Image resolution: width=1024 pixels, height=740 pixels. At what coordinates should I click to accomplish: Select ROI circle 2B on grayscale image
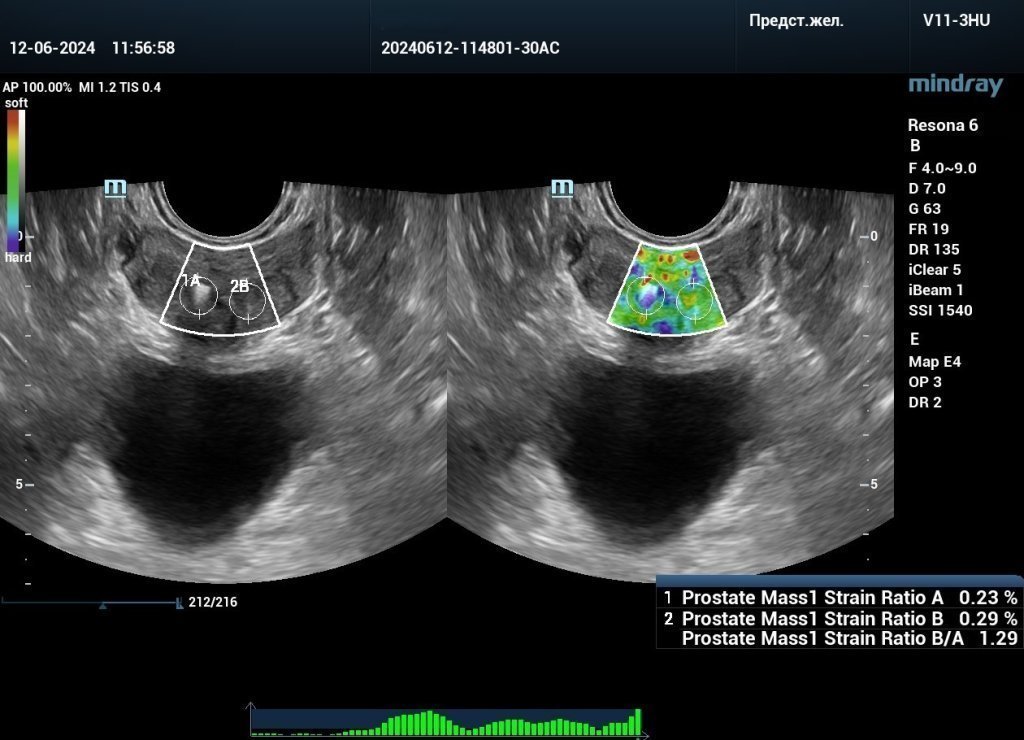(247, 302)
